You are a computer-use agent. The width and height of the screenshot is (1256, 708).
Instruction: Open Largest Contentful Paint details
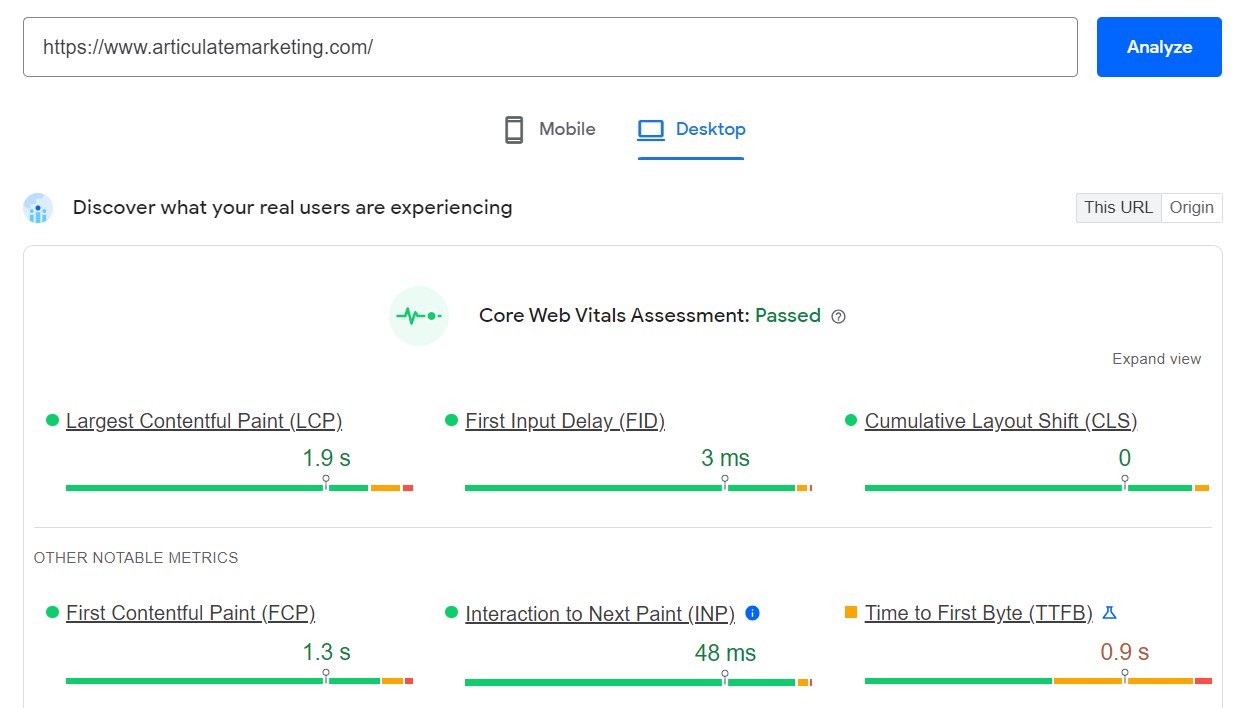point(203,420)
